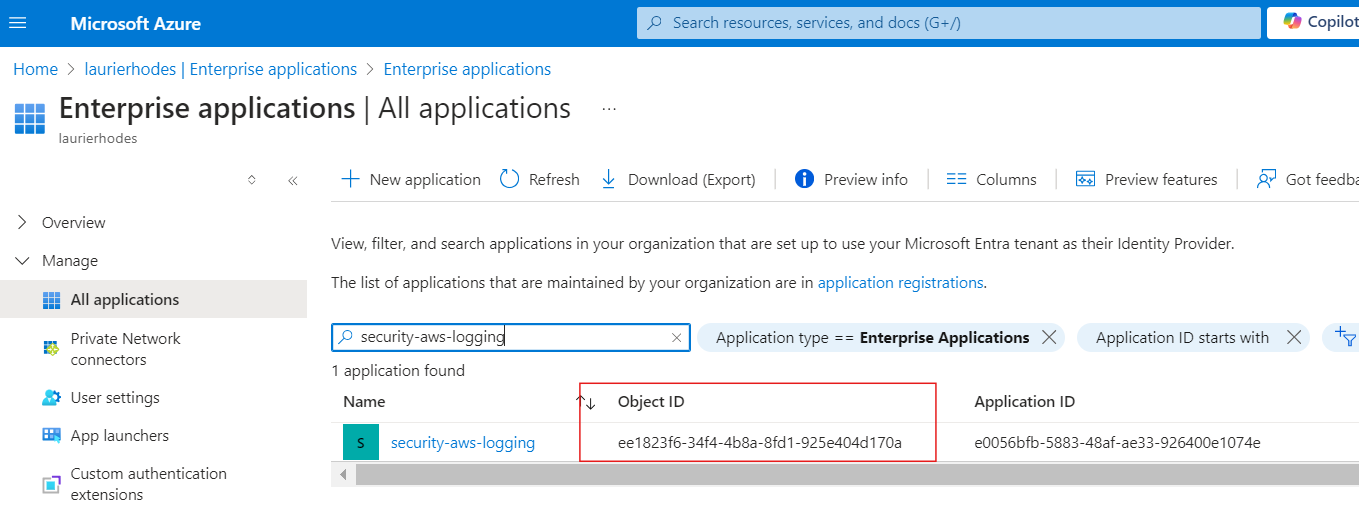The height and width of the screenshot is (505, 1359).
Task: Click the Application ID column header
Action: tap(1025, 402)
